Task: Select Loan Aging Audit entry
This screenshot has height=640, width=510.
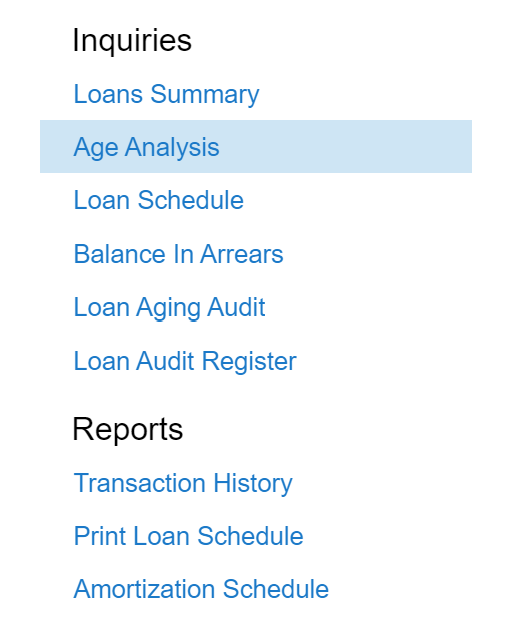Action: pyautogui.click(x=169, y=307)
